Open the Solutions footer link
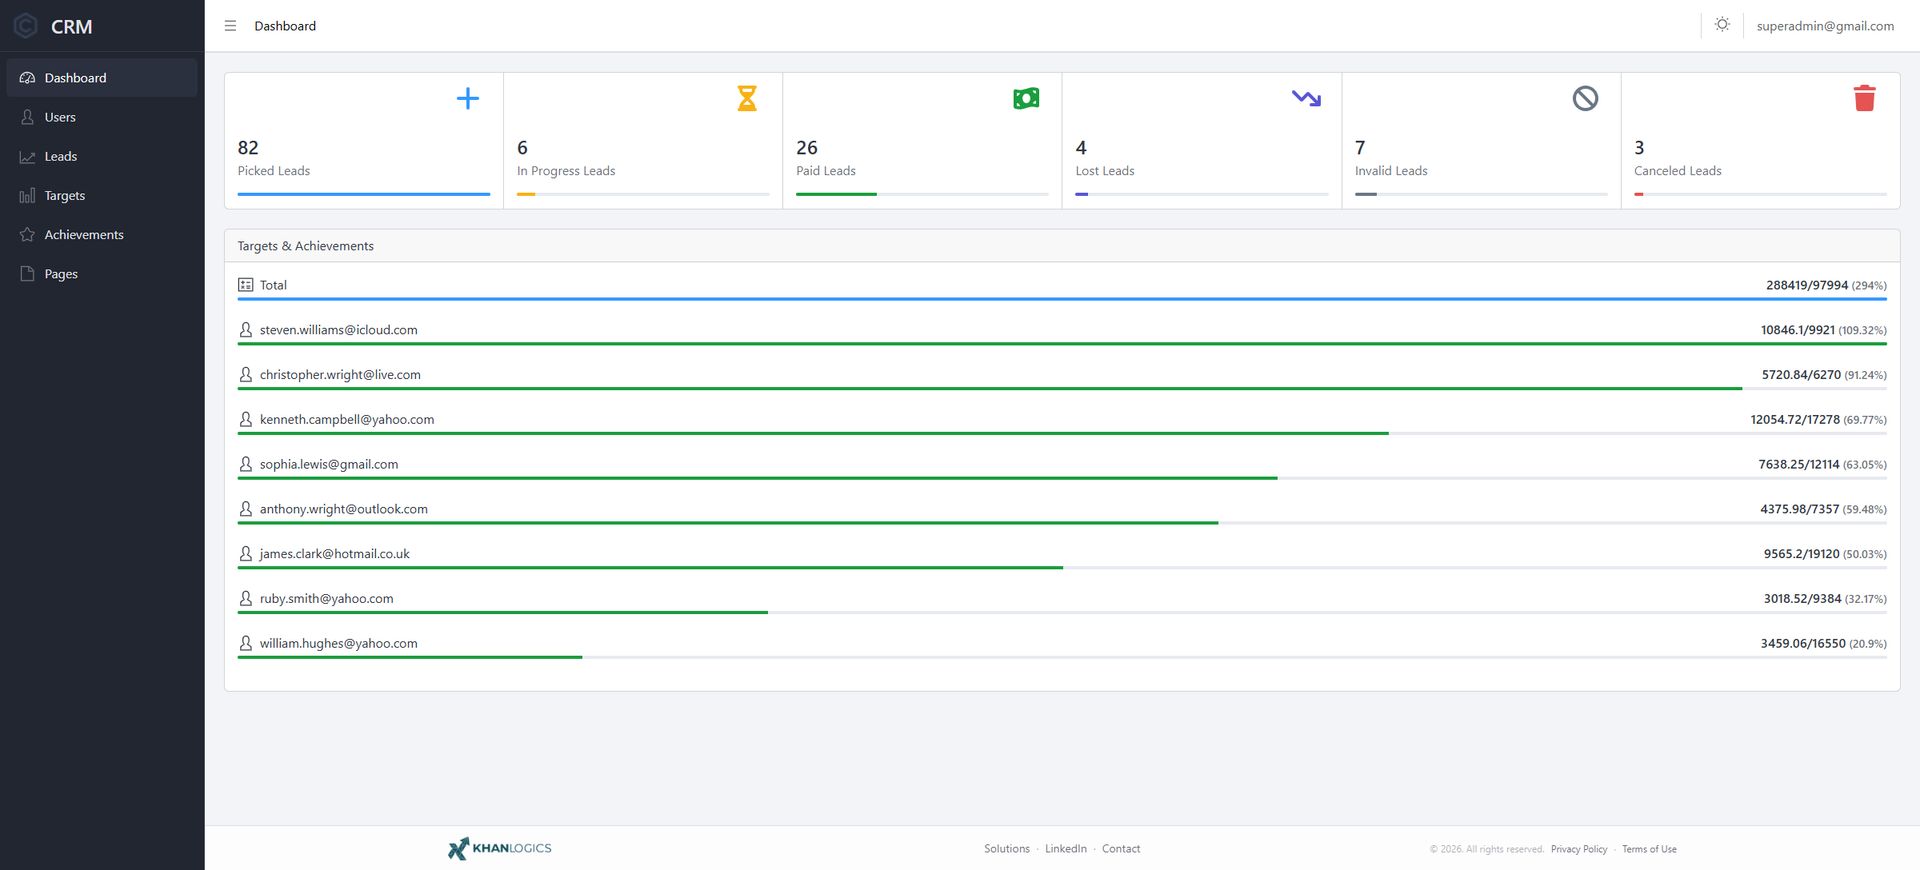1920x870 pixels. click(1006, 849)
